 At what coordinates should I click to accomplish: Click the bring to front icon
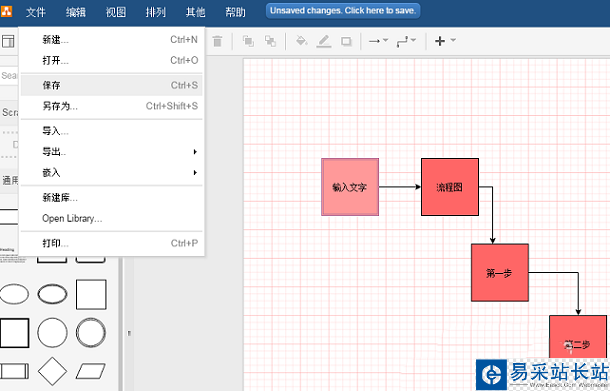click(x=248, y=41)
